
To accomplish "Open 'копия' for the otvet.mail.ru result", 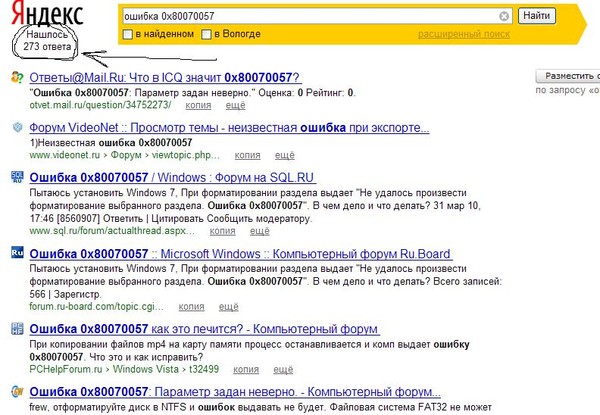I will 198,105.
